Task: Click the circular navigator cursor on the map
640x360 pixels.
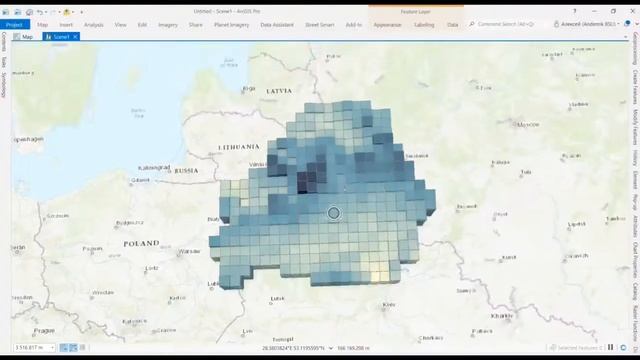Action: (334, 213)
